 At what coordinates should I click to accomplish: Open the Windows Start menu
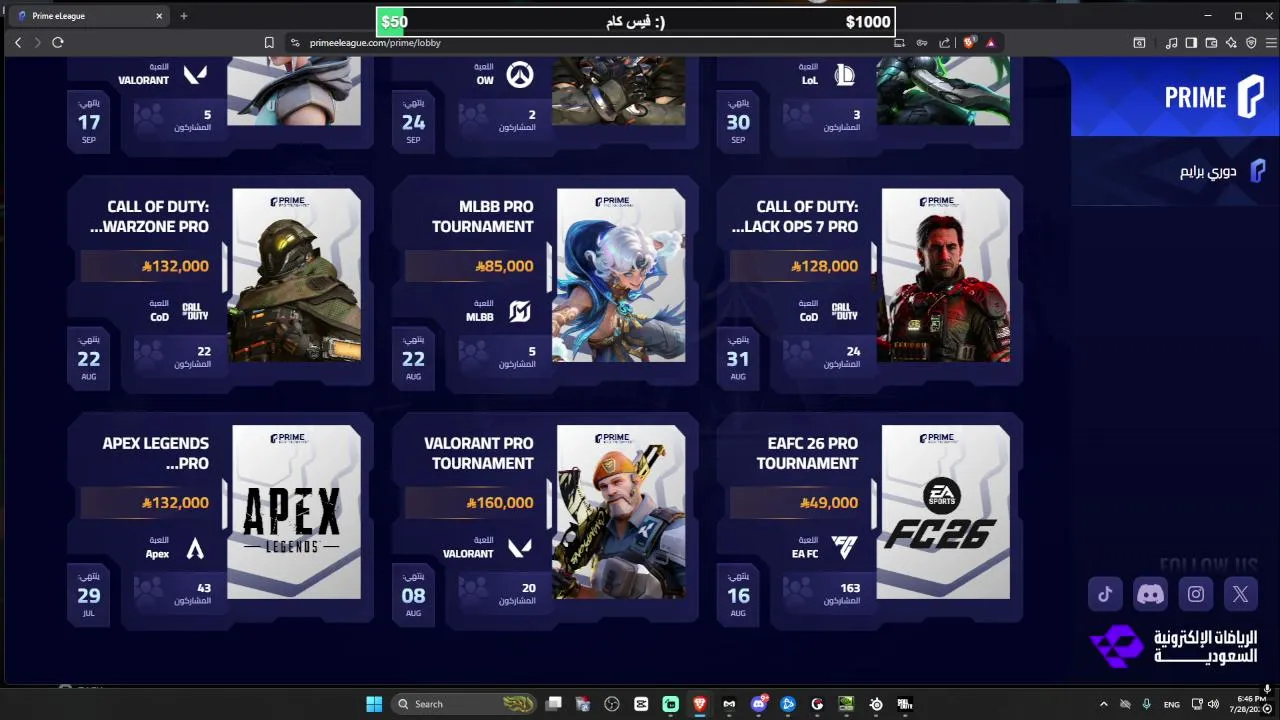click(374, 704)
